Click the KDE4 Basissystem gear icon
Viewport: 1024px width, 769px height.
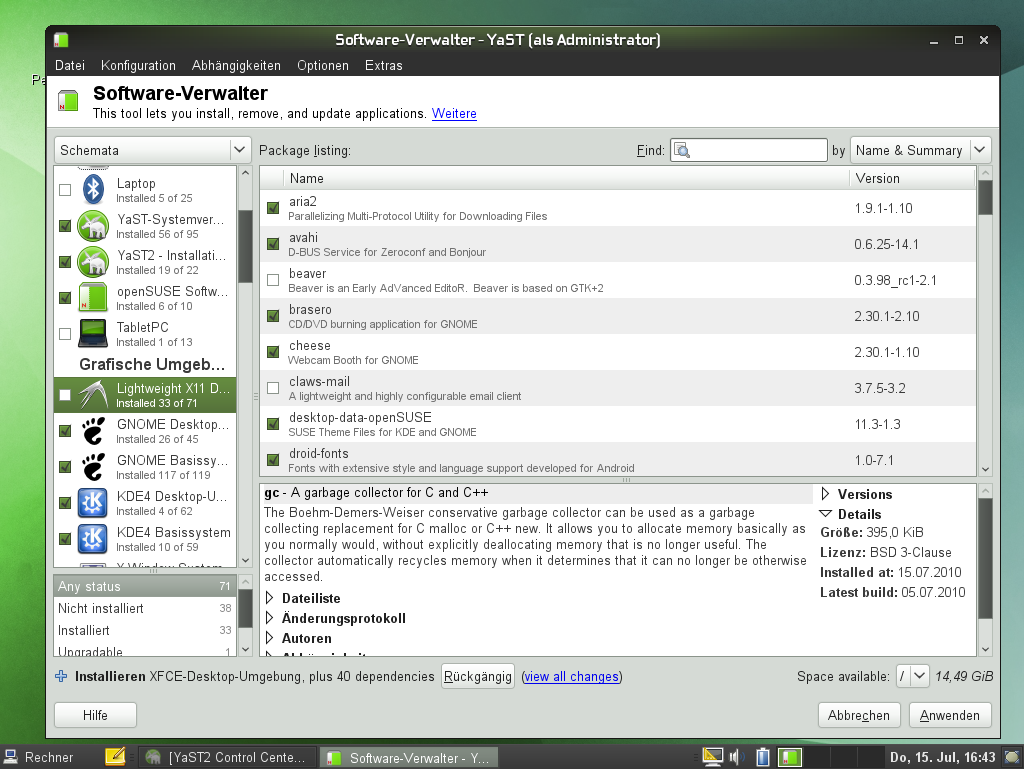pos(94,539)
